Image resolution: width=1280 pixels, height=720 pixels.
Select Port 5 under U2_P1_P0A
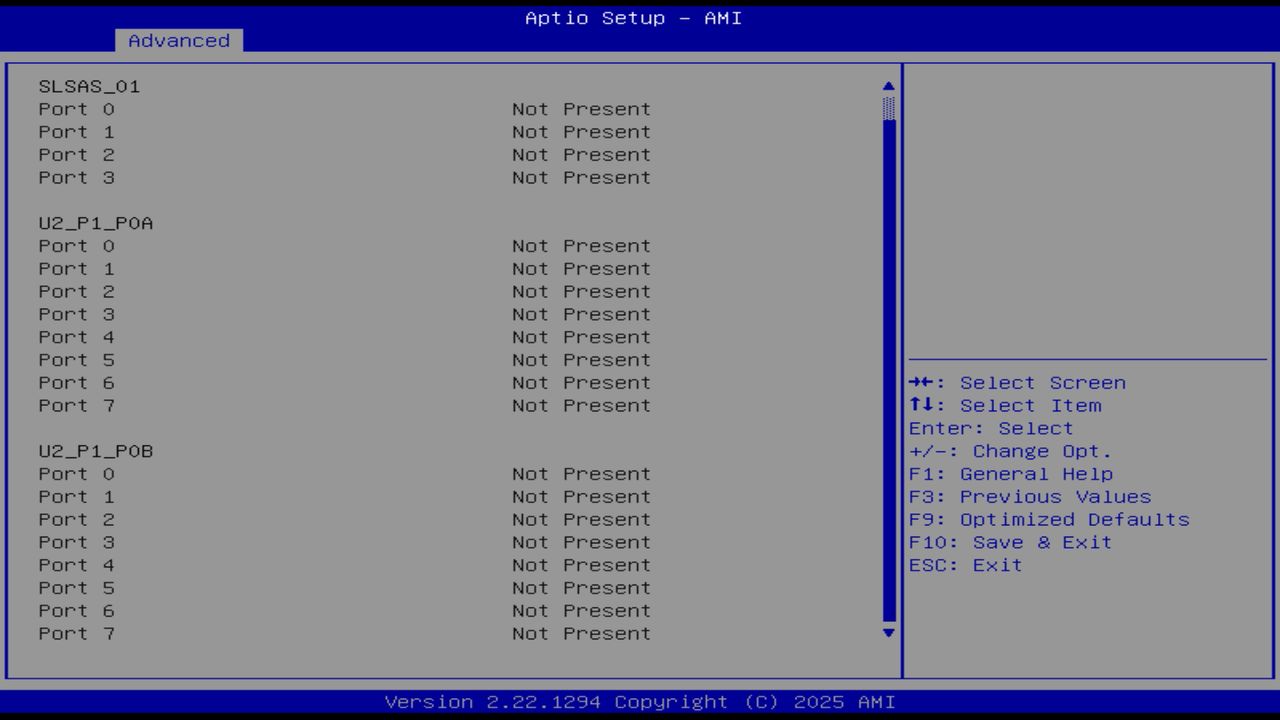(75, 359)
